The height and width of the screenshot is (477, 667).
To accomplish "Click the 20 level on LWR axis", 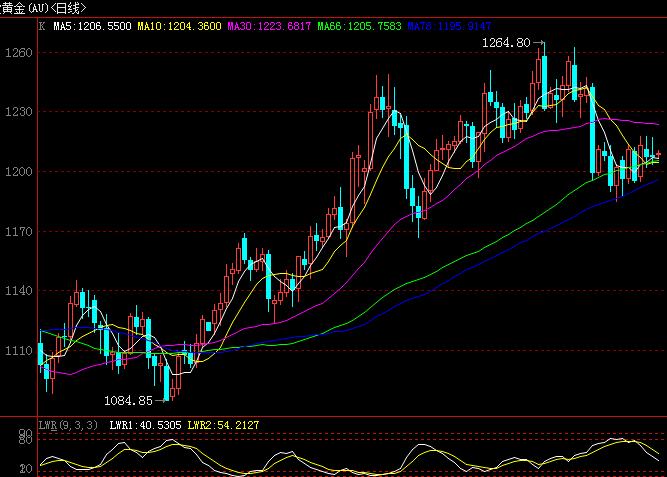I will point(25,468).
